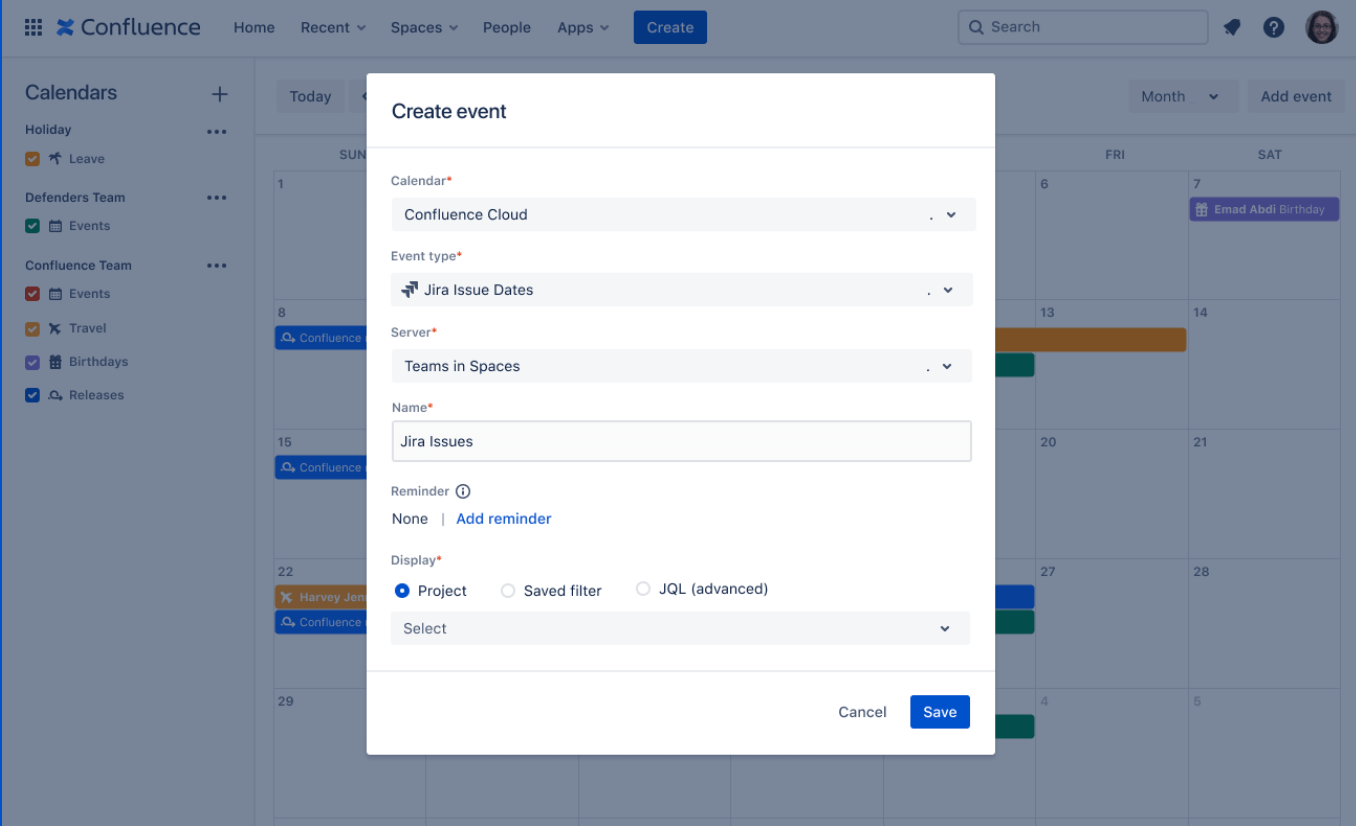
Task: Expand the Apps menu
Action: pos(583,28)
